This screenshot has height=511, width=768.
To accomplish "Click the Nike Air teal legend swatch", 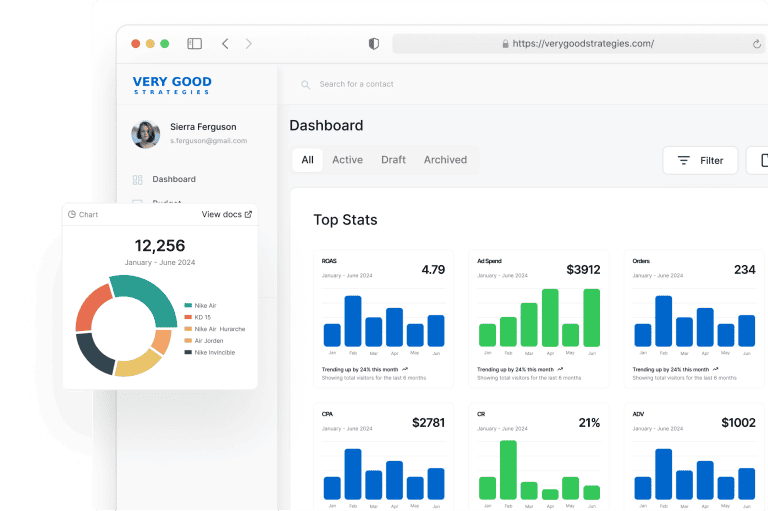I will (x=188, y=305).
